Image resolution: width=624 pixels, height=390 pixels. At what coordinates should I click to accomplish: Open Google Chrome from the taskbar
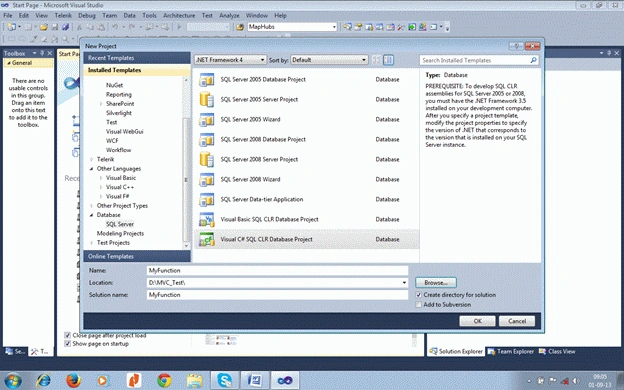pos(164,381)
